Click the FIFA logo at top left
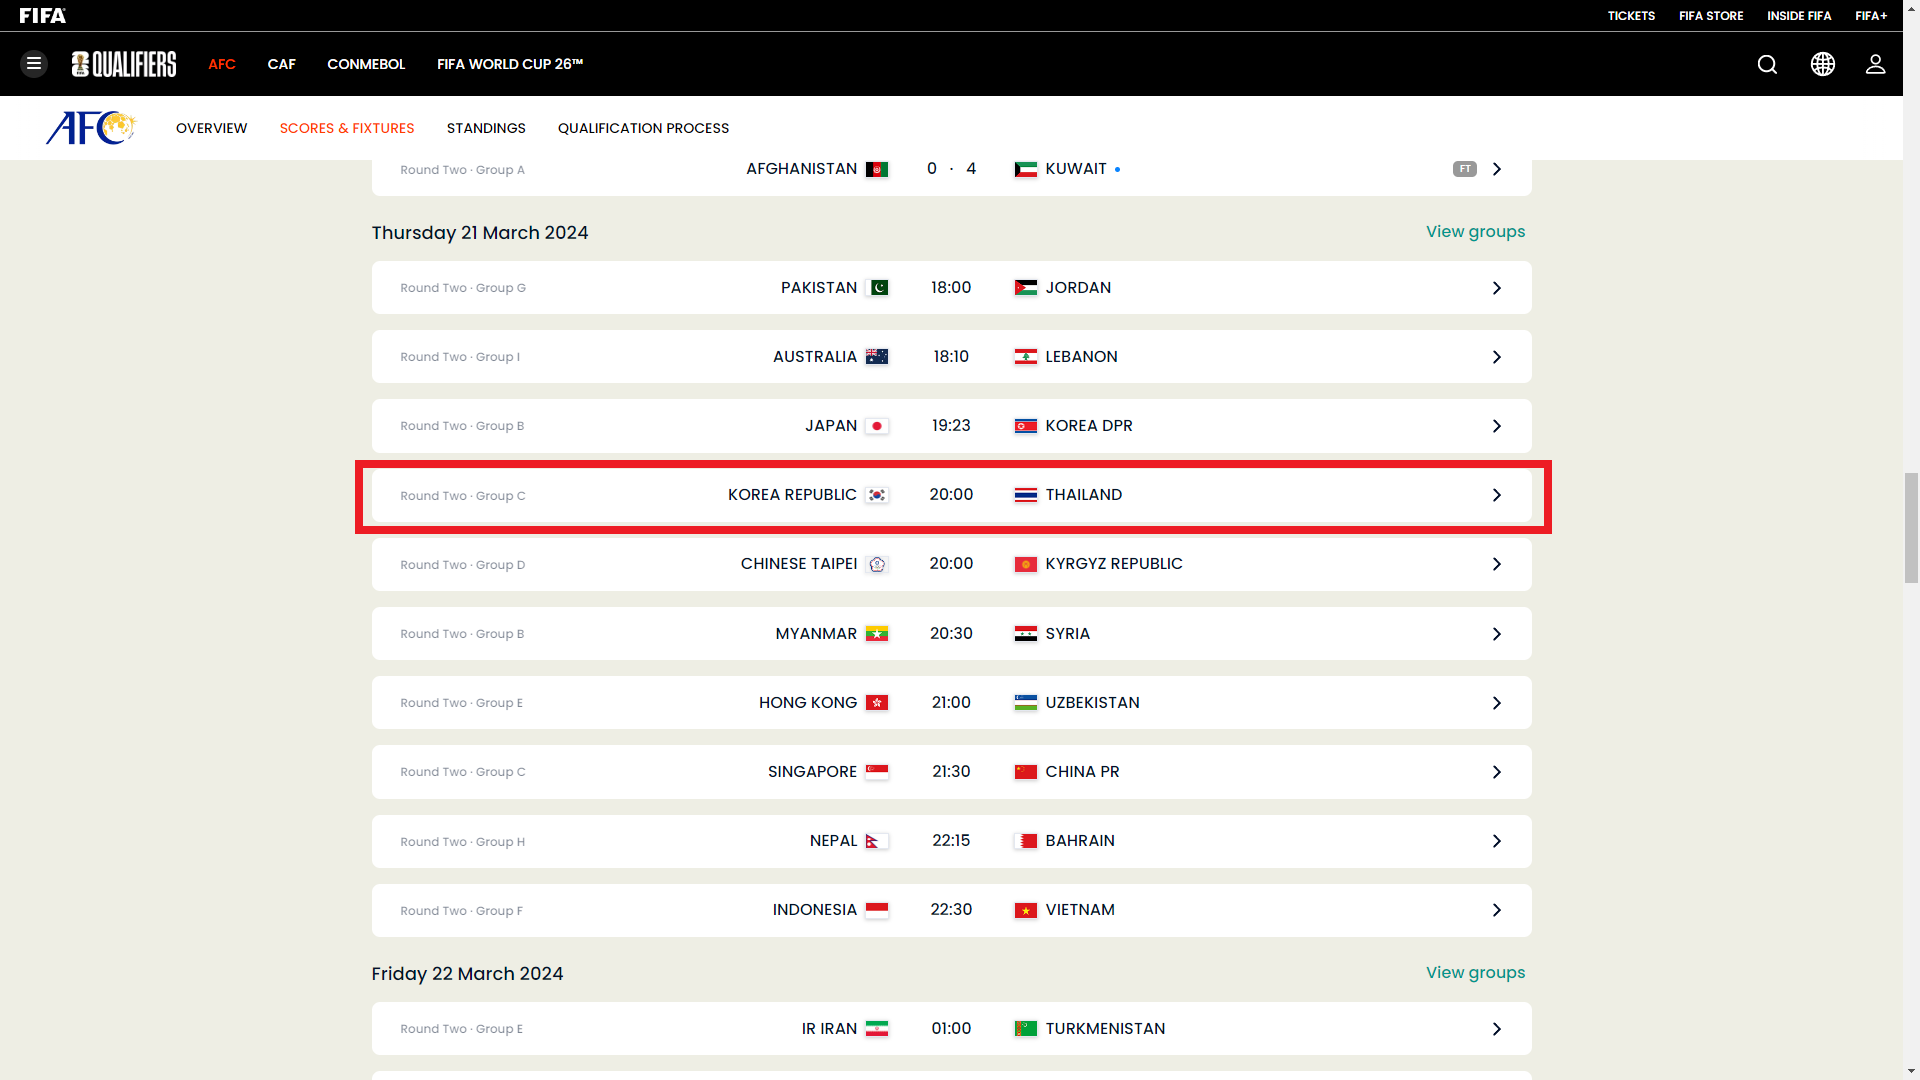1920x1080 pixels. tap(42, 15)
